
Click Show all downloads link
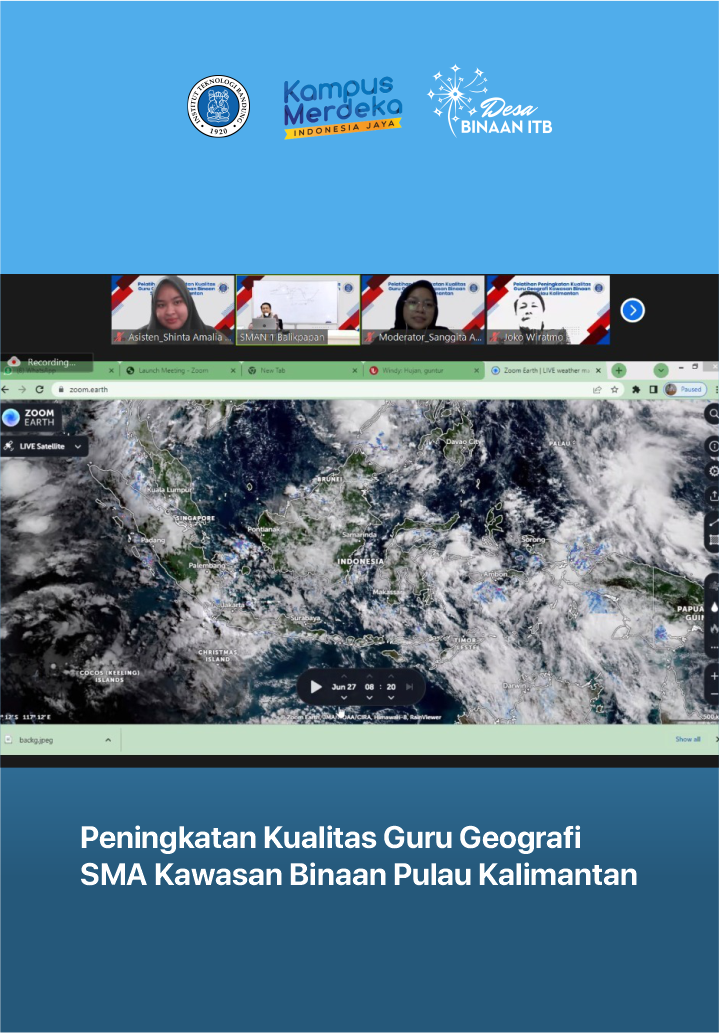point(687,740)
